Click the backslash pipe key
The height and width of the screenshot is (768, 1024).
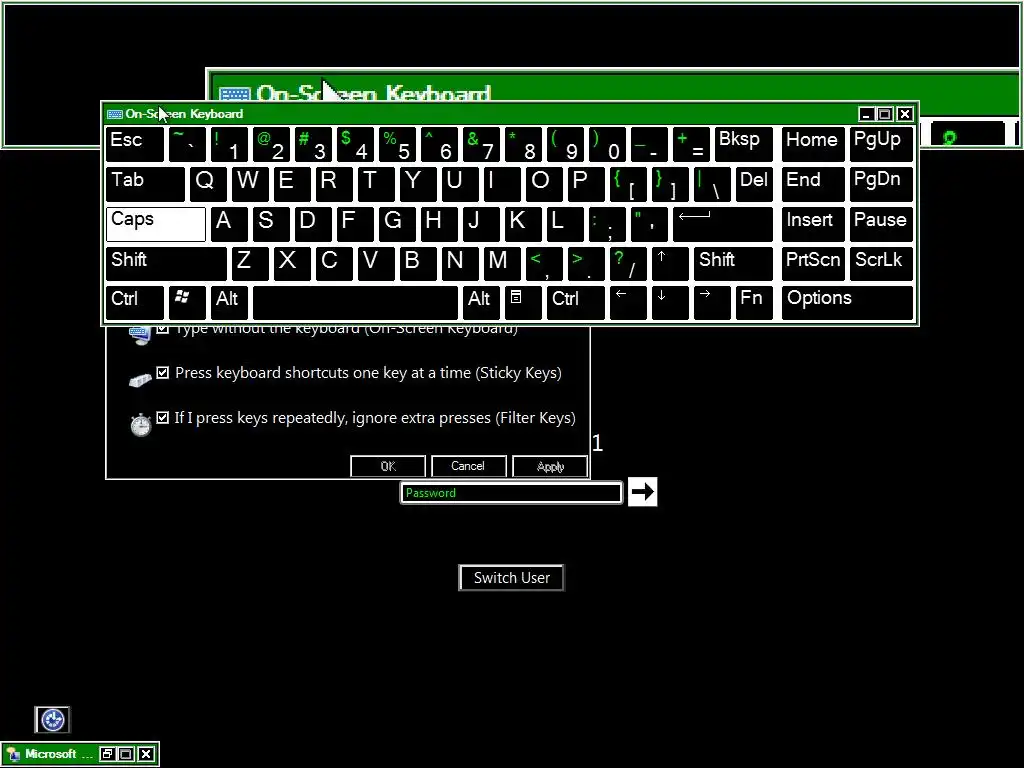(712, 184)
